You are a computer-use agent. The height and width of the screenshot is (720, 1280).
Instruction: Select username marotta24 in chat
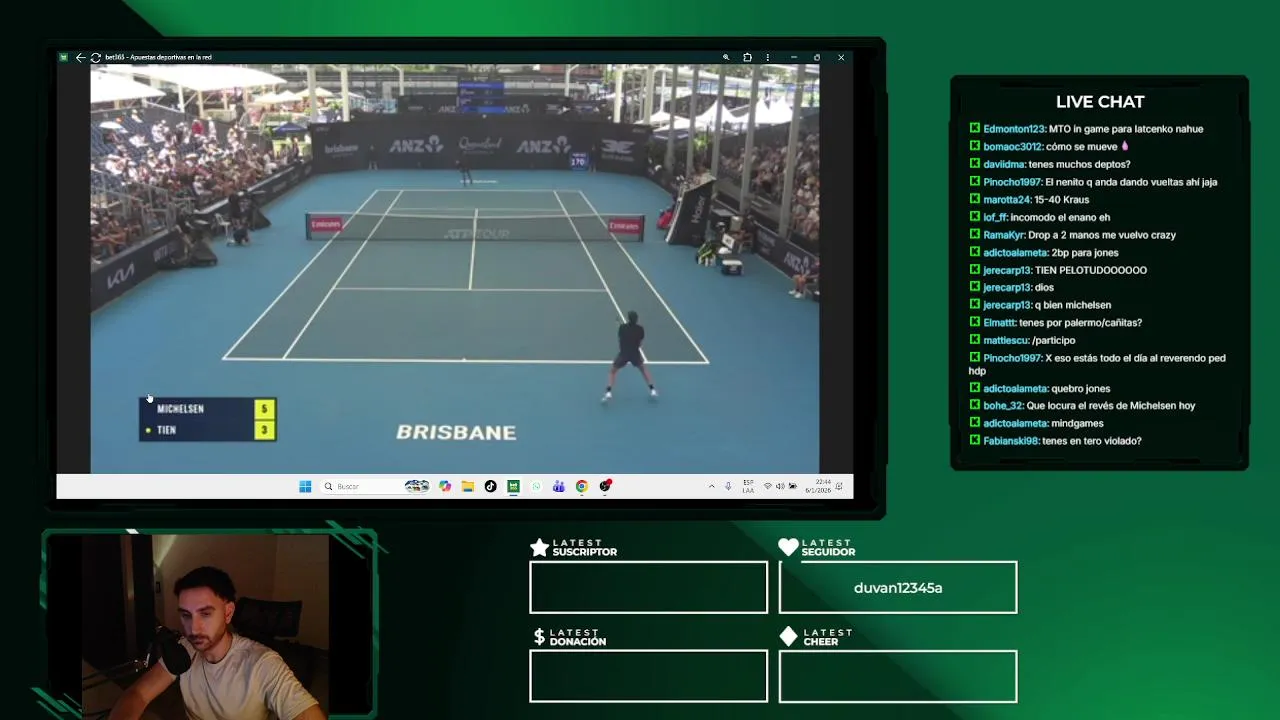(1007, 200)
